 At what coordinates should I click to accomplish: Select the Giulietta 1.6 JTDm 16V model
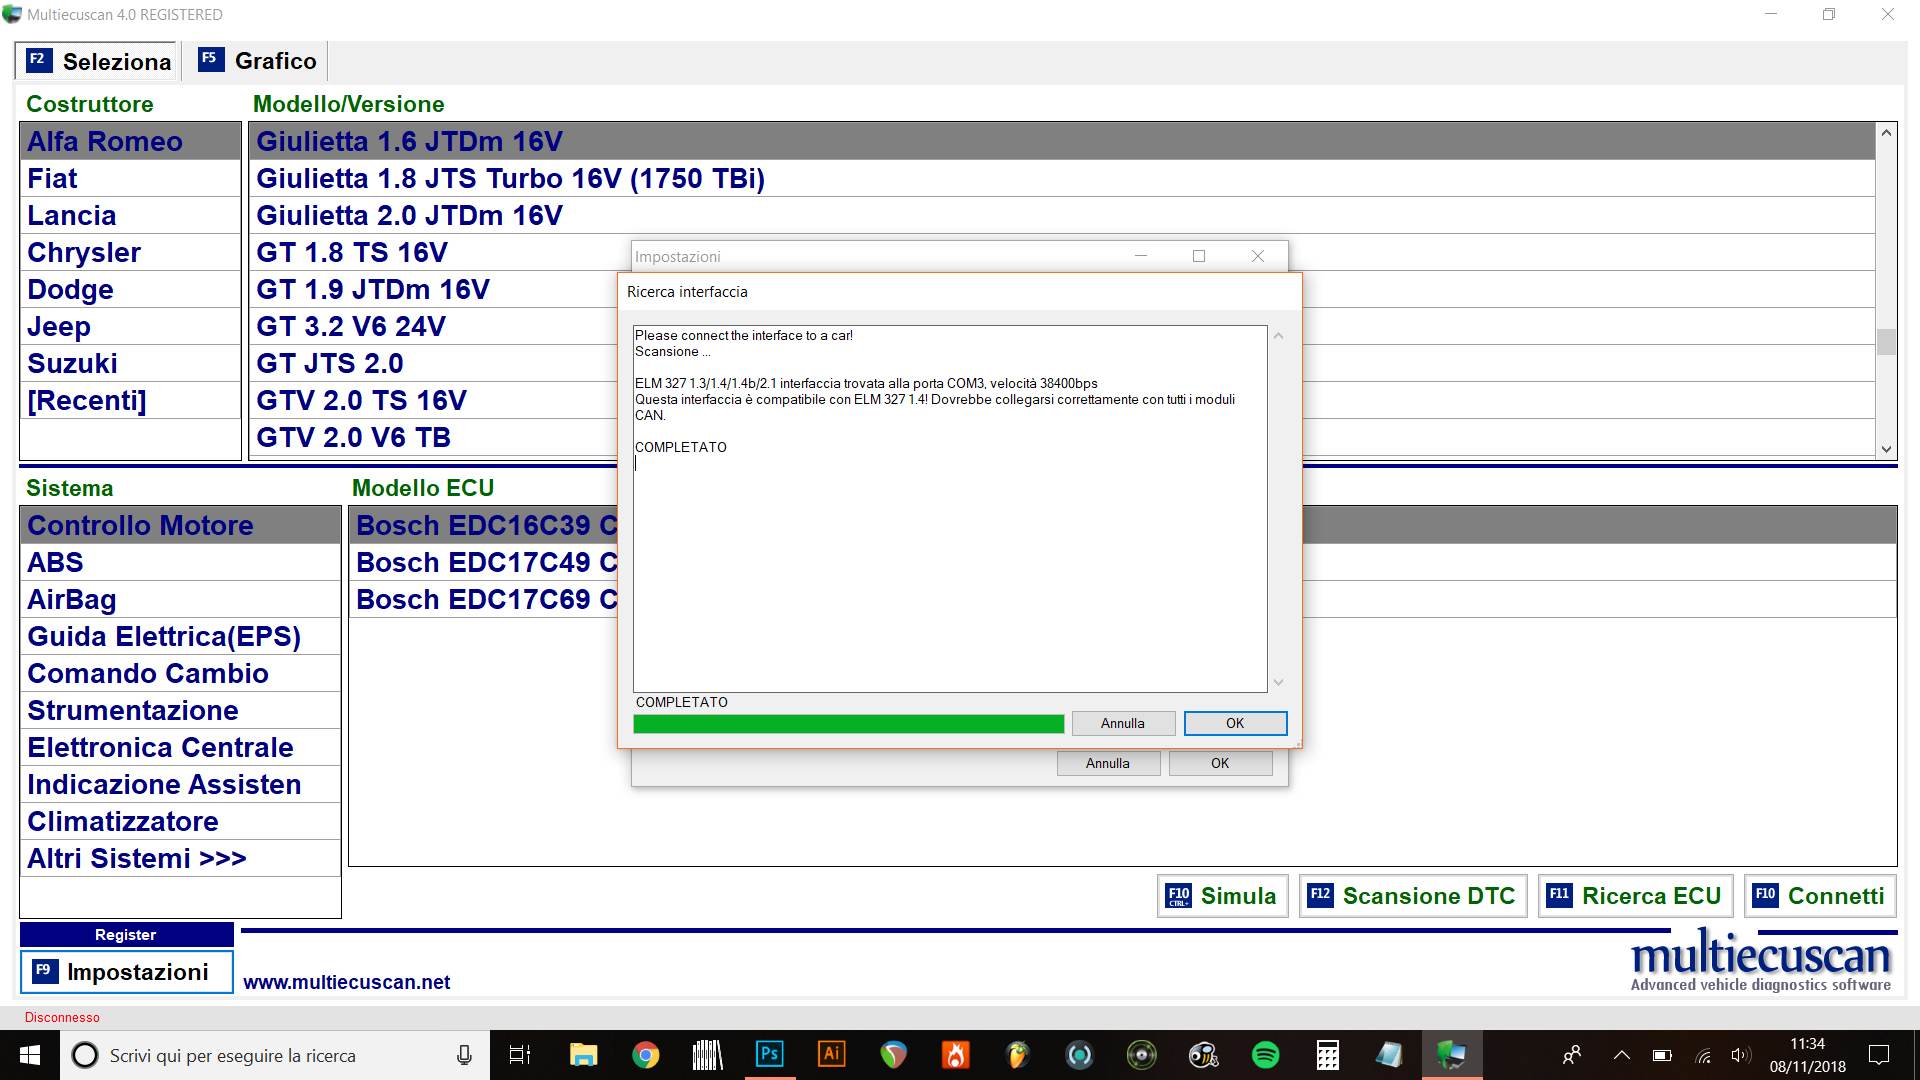coord(1062,141)
